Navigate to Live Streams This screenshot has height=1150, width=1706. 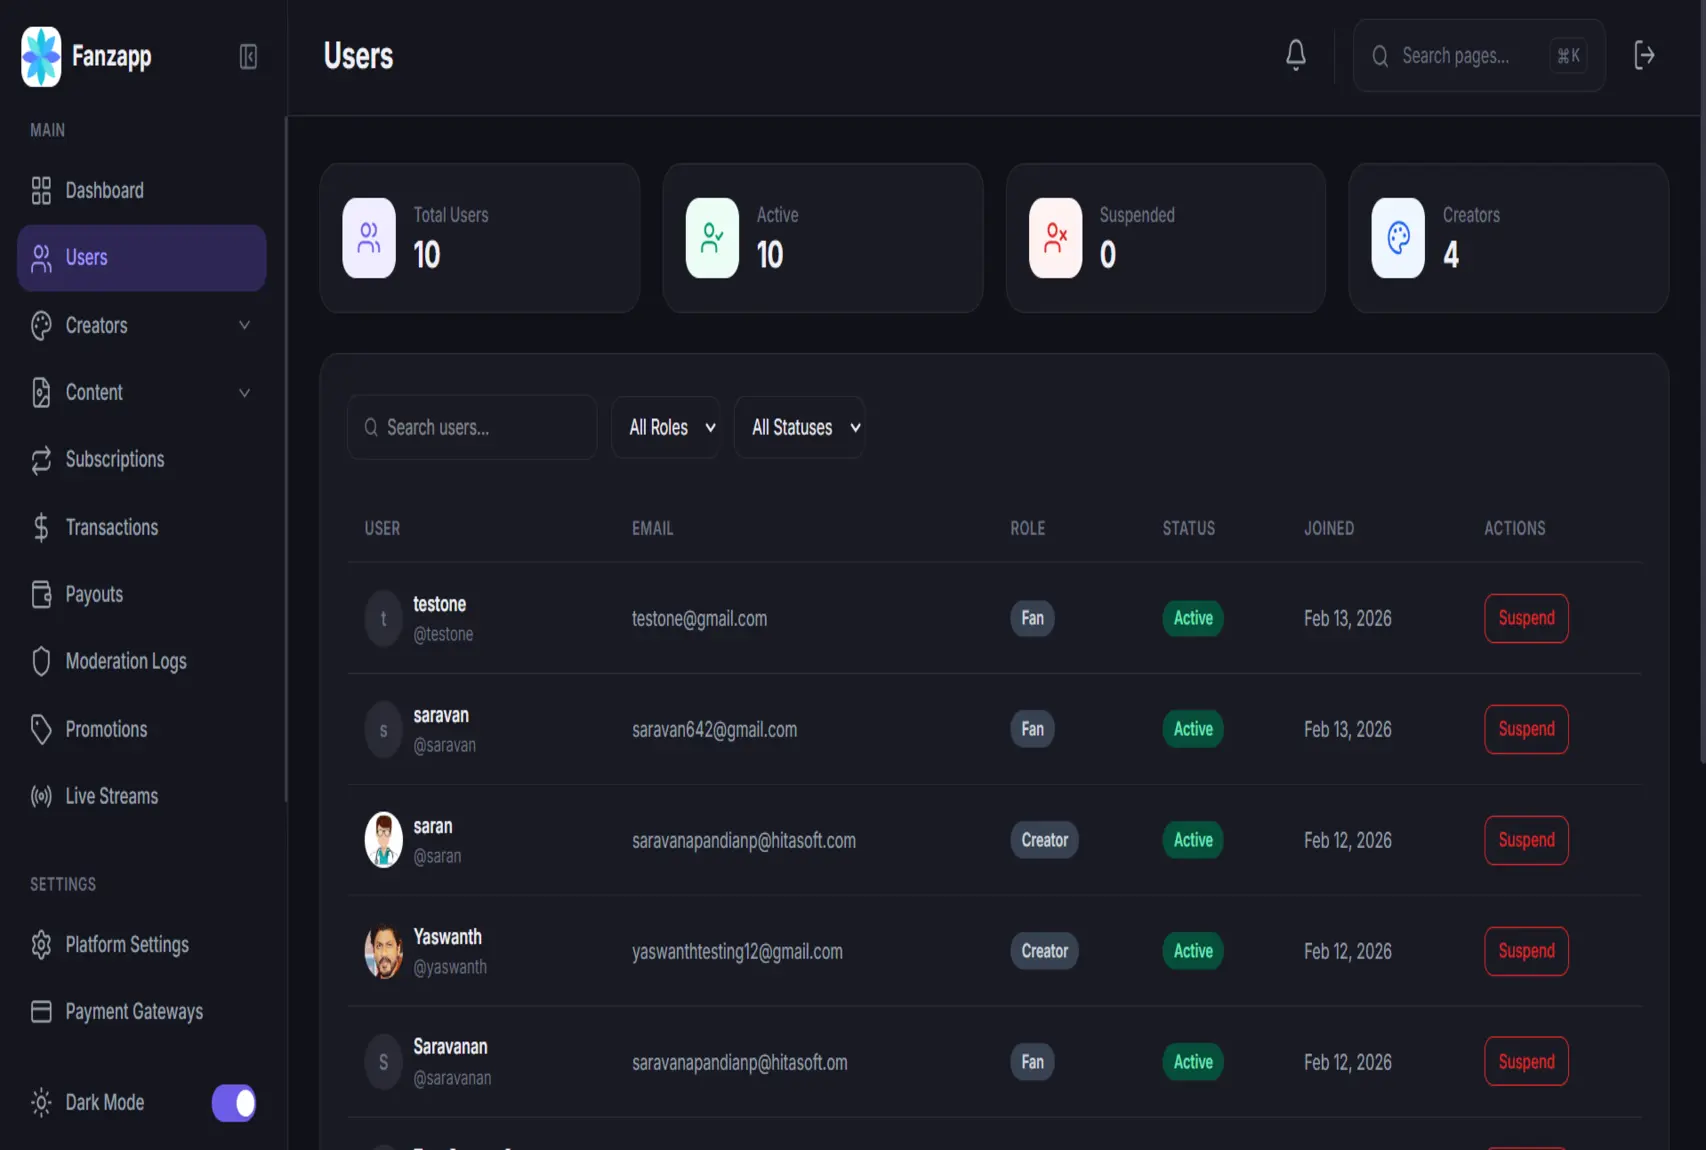142,796
